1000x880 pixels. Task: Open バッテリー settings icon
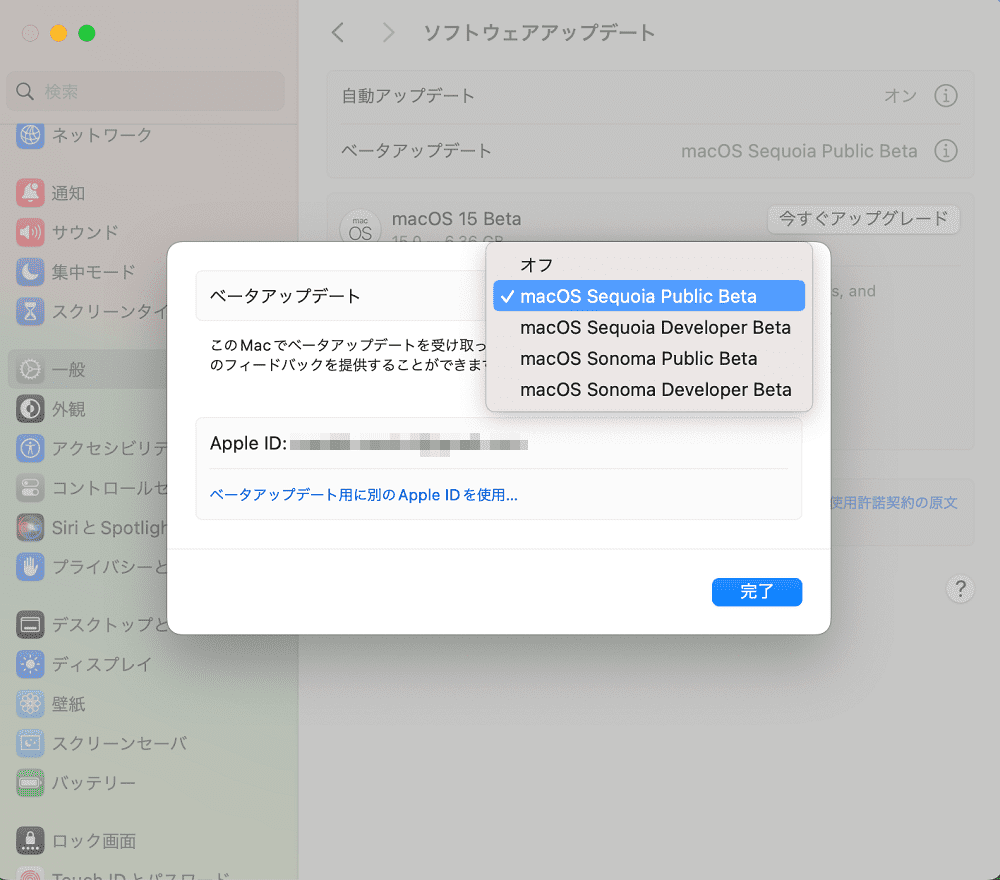pos(30,783)
